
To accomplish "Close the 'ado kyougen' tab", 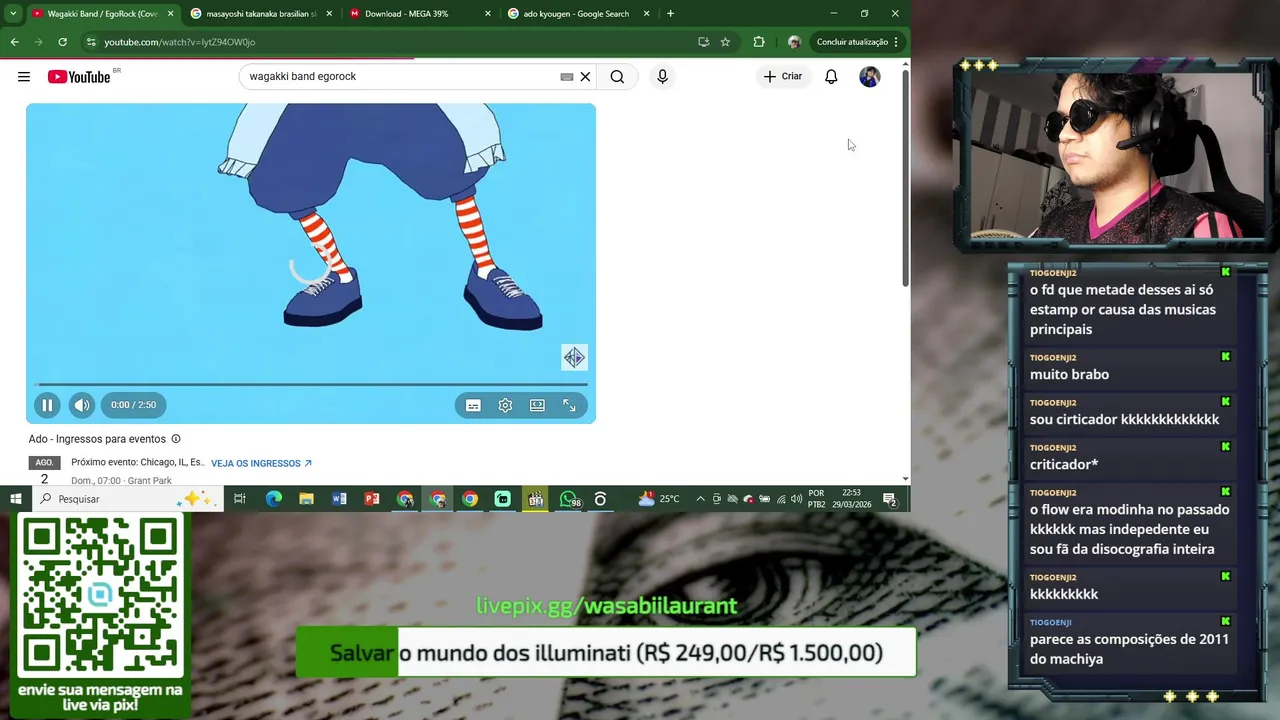I will pyautogui.click(x=647, y=14).
